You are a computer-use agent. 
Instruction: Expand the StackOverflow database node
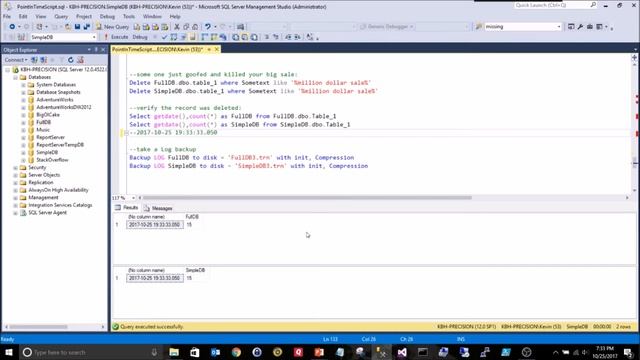(x=23, y=160)
